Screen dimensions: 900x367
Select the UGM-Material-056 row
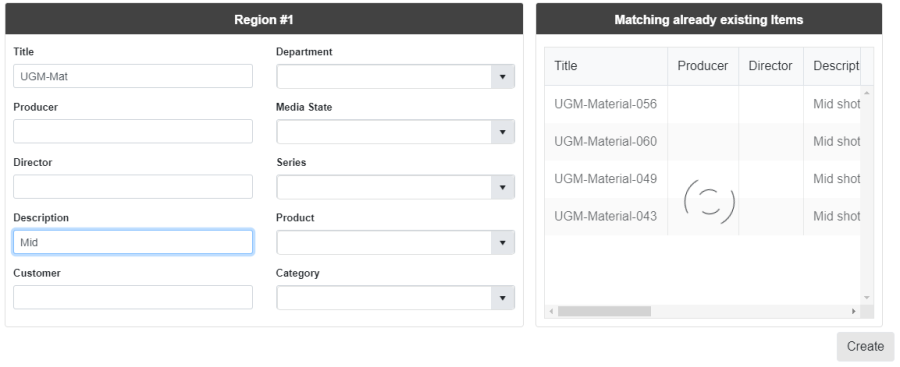(x=703, y=104)
